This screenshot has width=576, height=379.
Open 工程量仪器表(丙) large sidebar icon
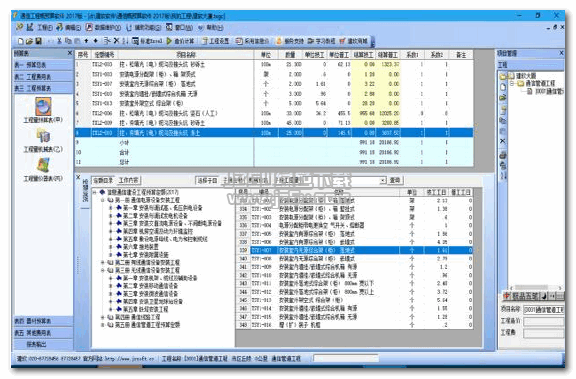coord(43,169)
